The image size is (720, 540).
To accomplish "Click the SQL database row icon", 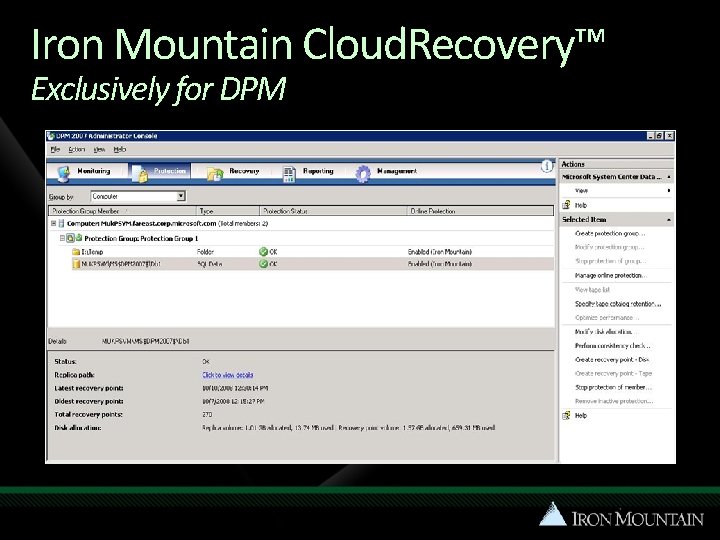I will 76,264.
